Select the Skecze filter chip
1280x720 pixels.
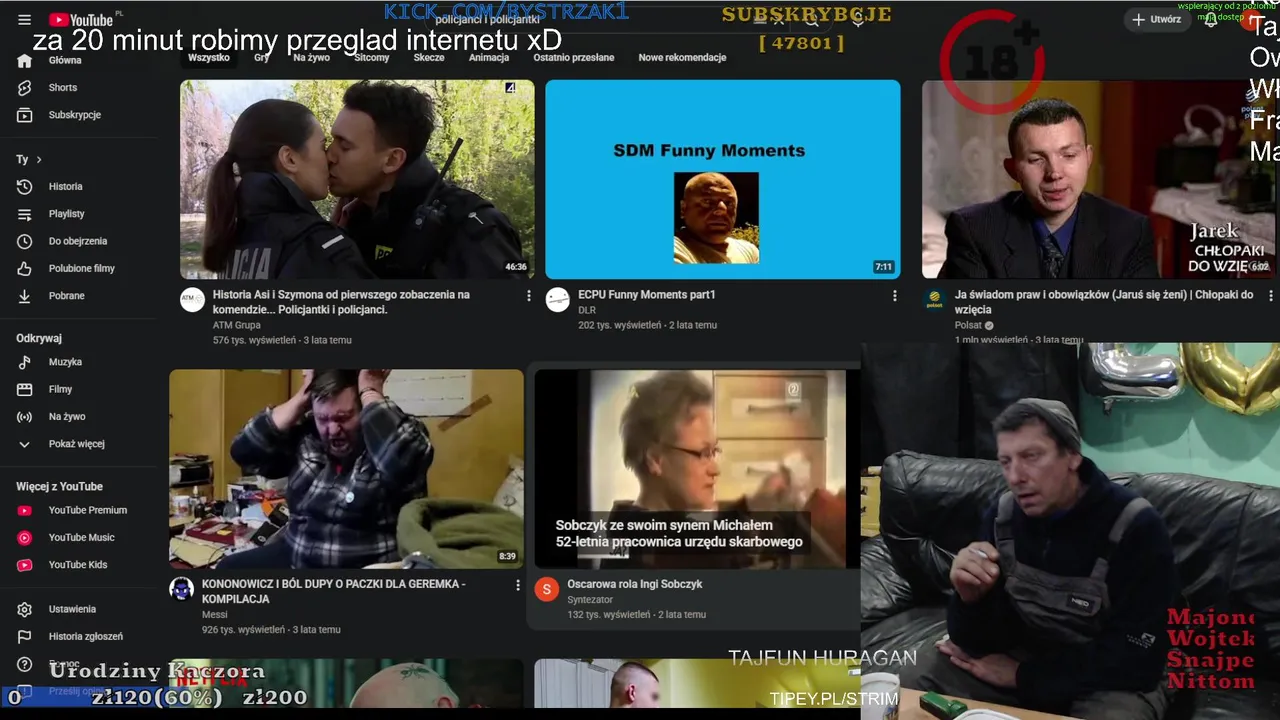[x=429, y=58]
